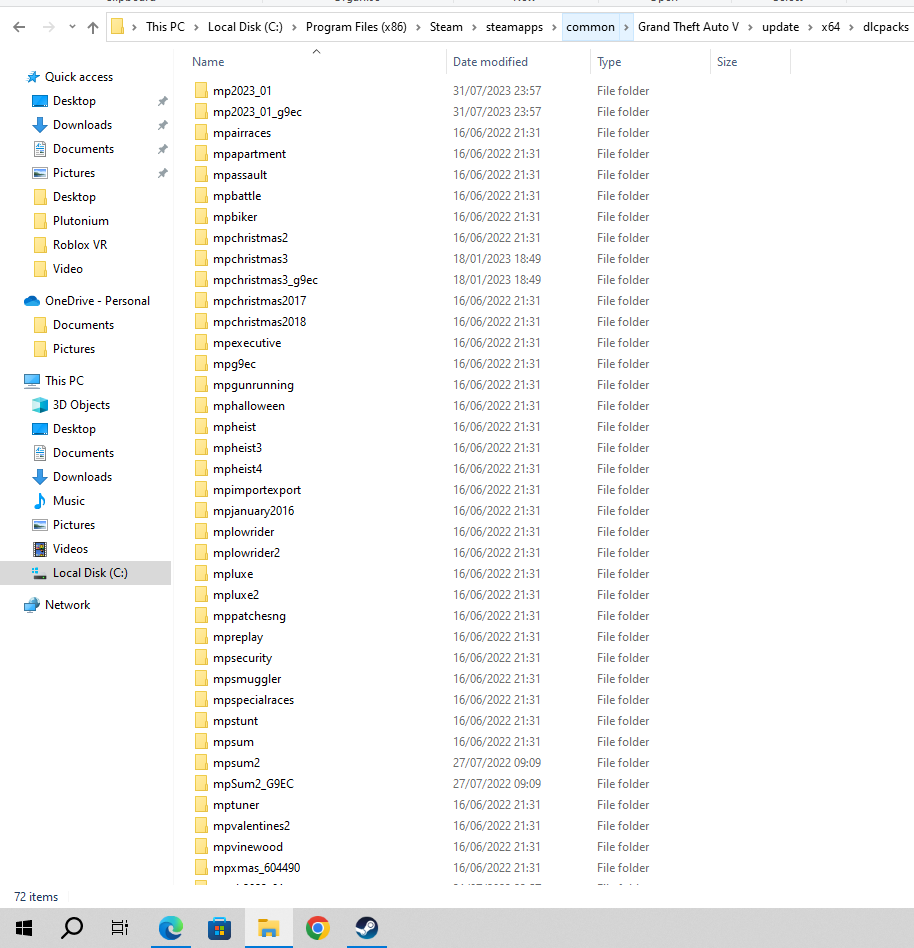Screen dimensions: 914x948
Task: Open Plutonium folder in Quick access
Action: point(80,221)
